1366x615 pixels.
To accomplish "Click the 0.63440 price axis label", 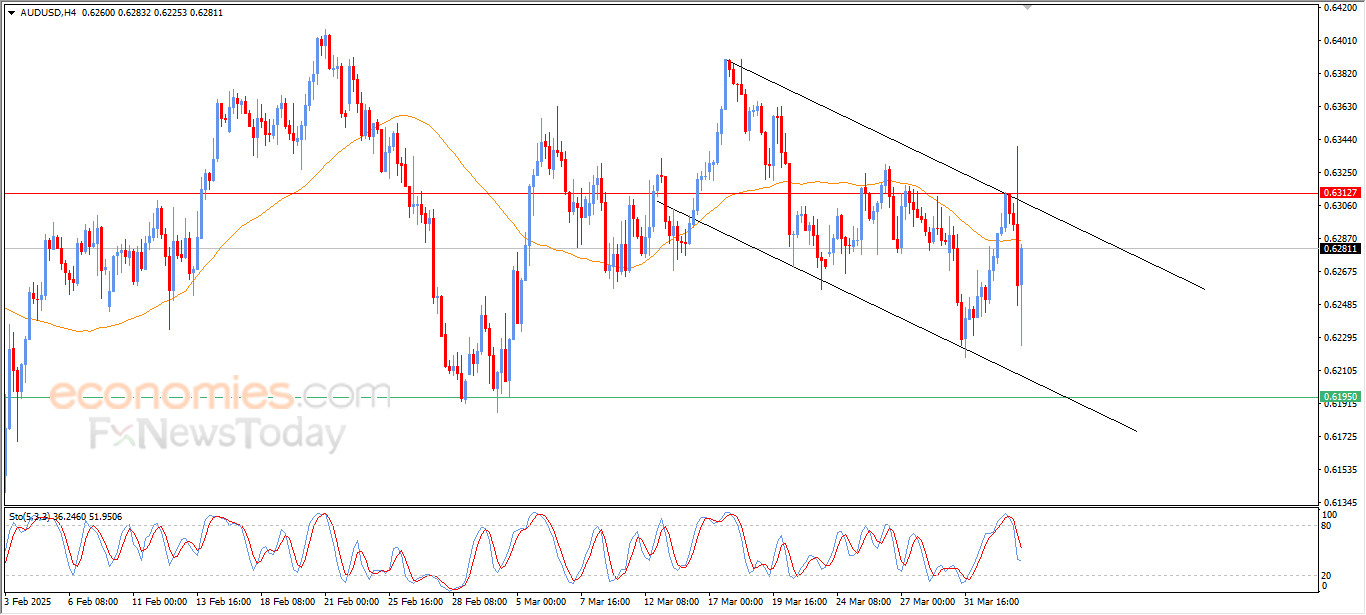I will [x=1340, y=139].
